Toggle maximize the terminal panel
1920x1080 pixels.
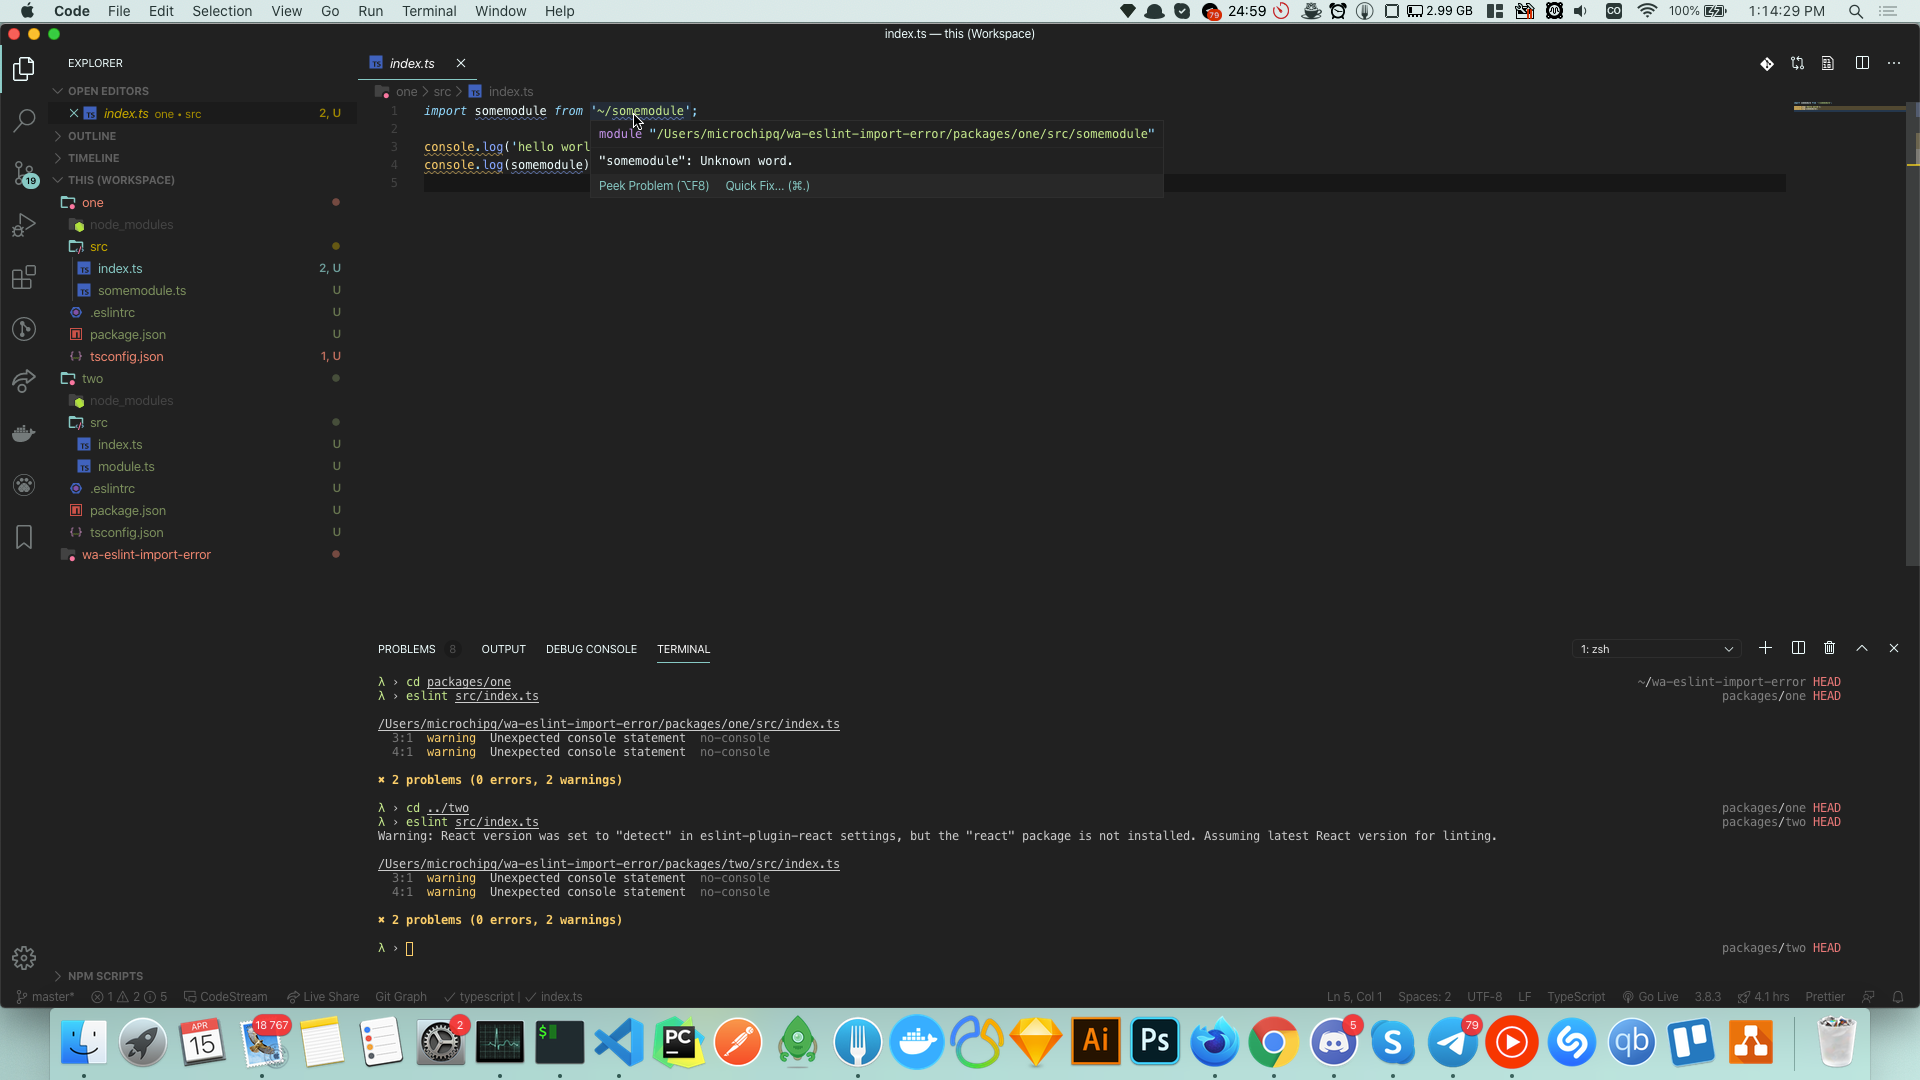[1862, 648]
